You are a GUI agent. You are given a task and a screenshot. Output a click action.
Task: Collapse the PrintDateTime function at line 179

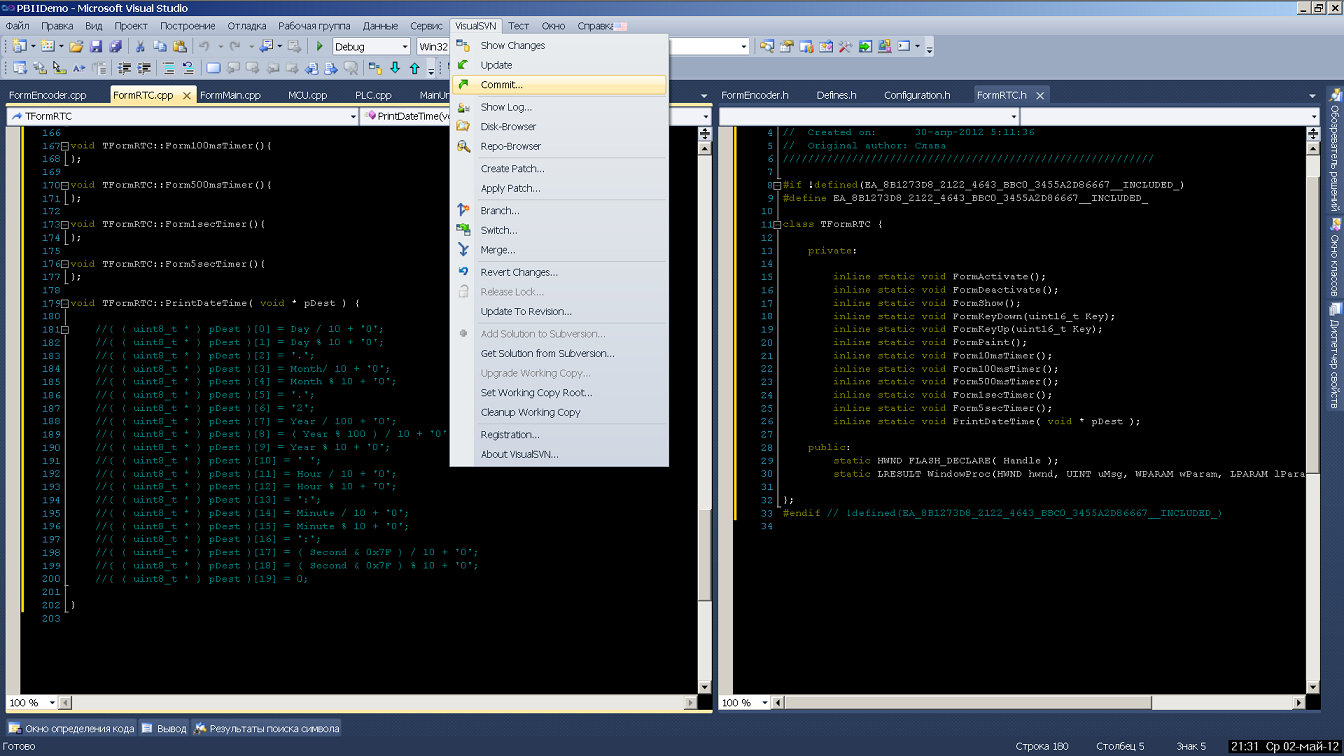pos(64,303)
